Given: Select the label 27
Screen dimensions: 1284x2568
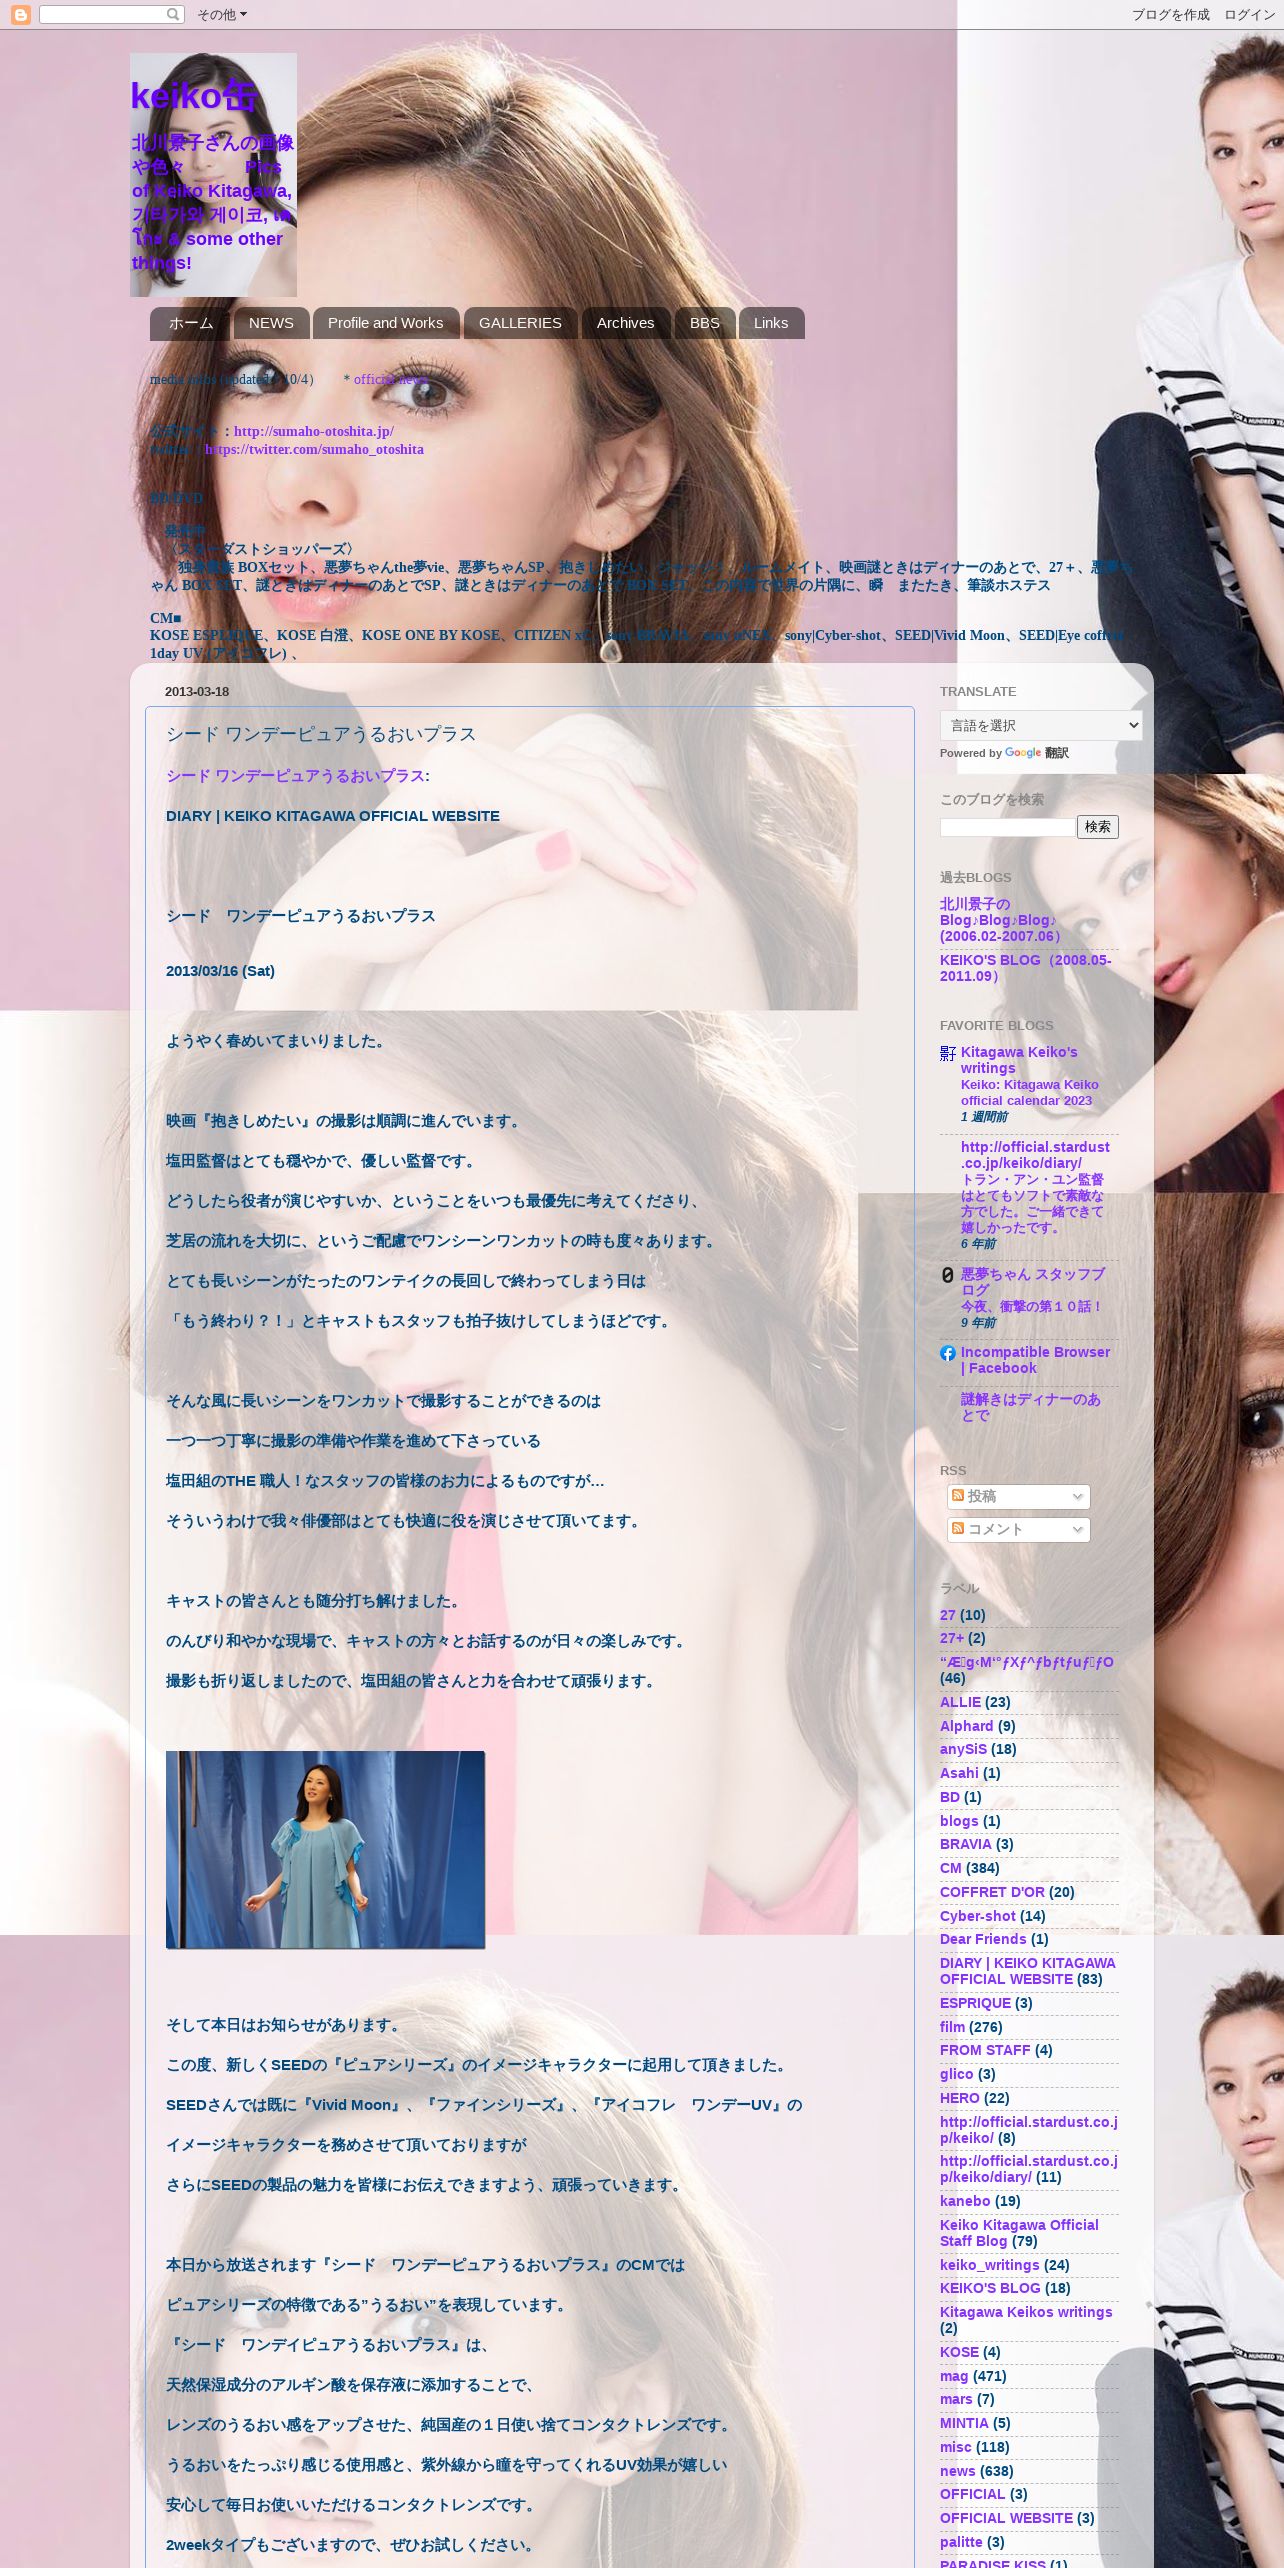Looking at the screenshot, I should [x=948, y=1615].
